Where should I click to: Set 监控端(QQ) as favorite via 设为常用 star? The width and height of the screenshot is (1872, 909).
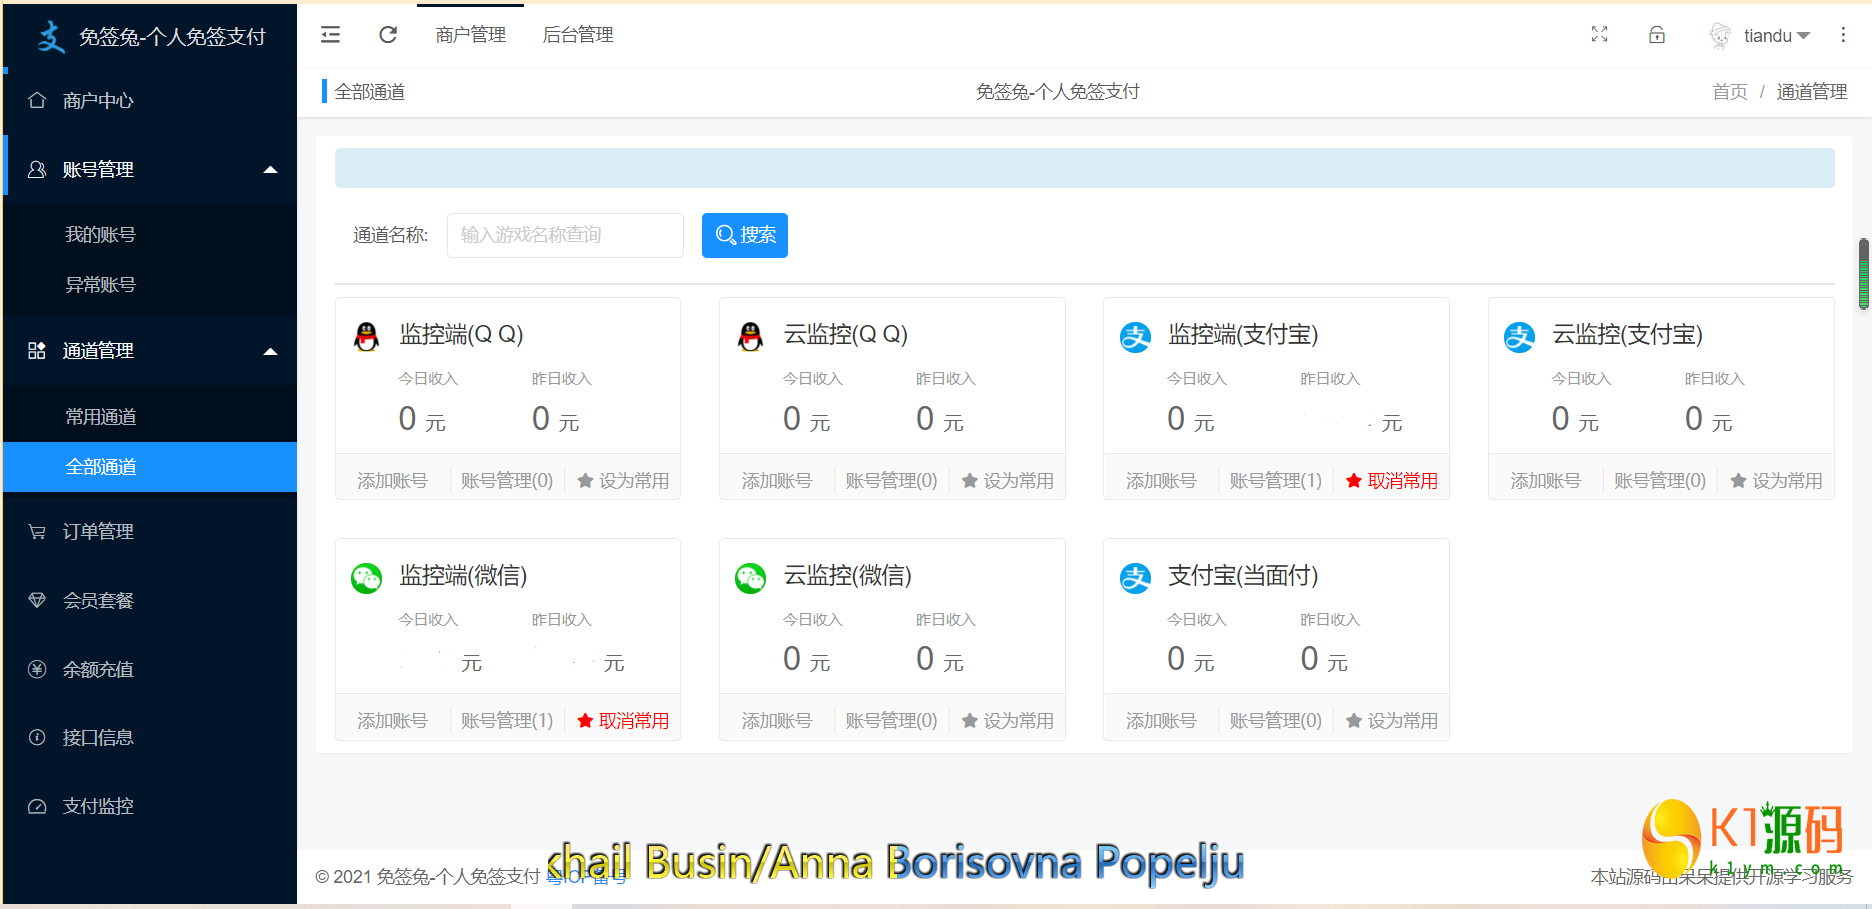click(622, 480)
